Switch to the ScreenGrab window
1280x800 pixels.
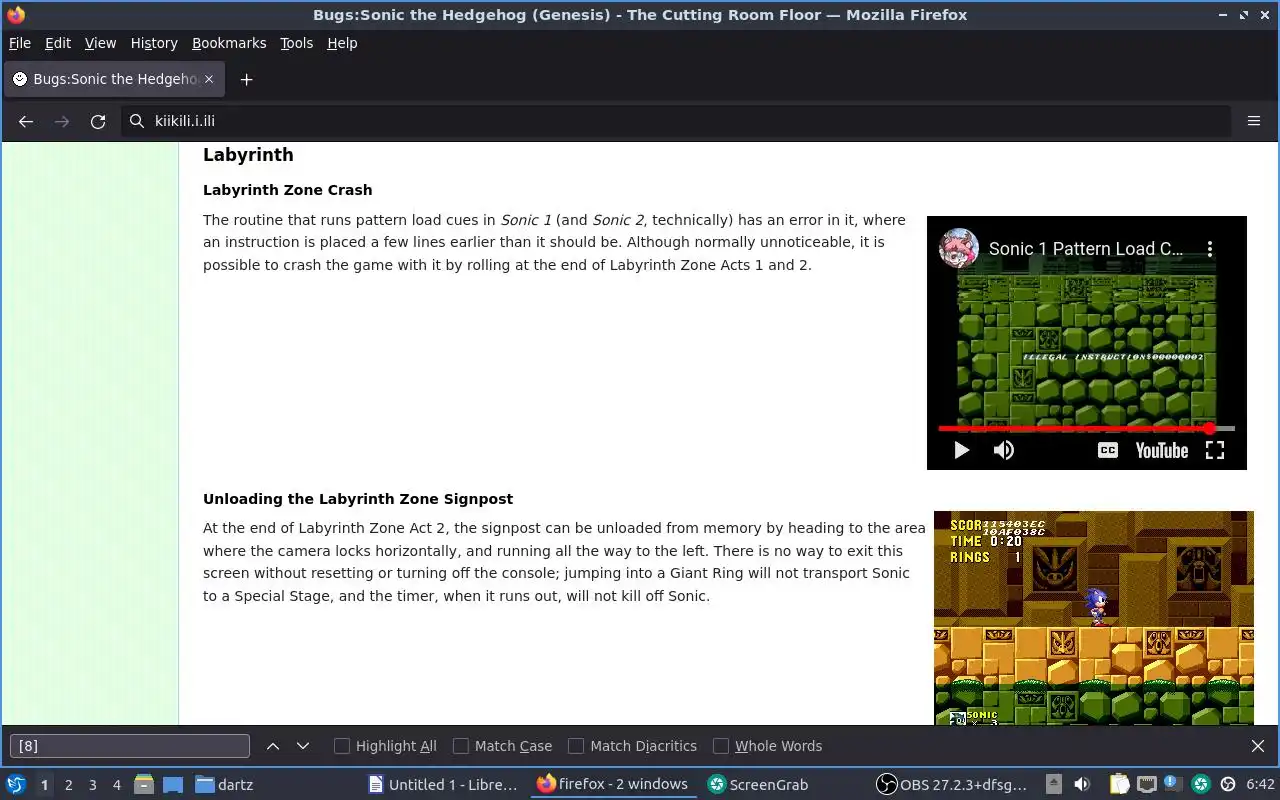pyautogui.click(x=757, y=784)
